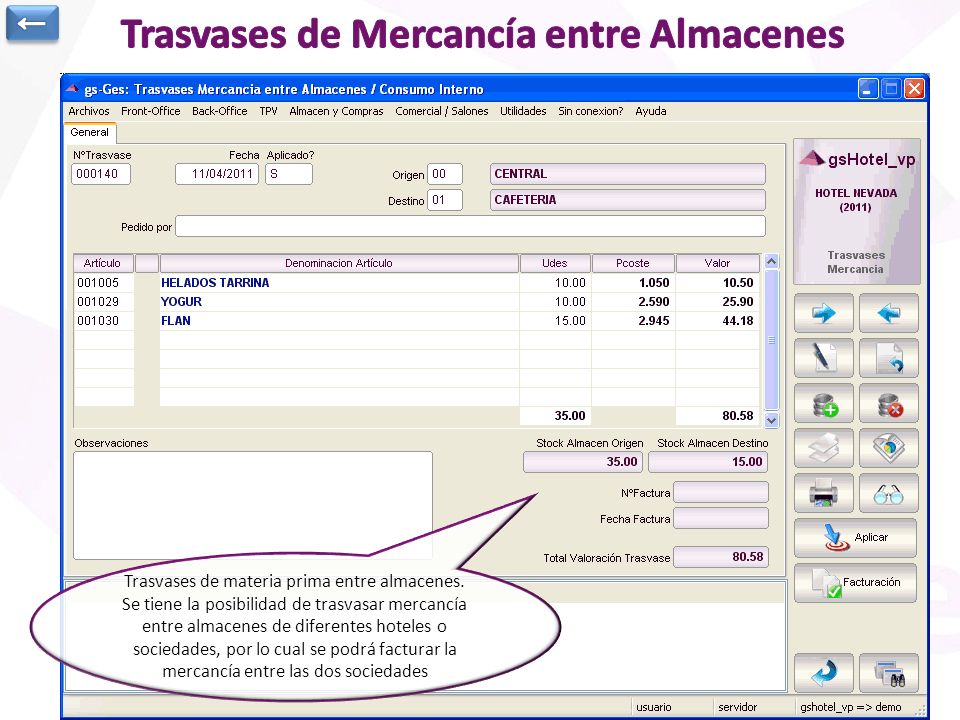Screen dimensions: 960x720
Task: Click the status bar usuario entry
Action: pyautogui.click(x=654, y=707)
